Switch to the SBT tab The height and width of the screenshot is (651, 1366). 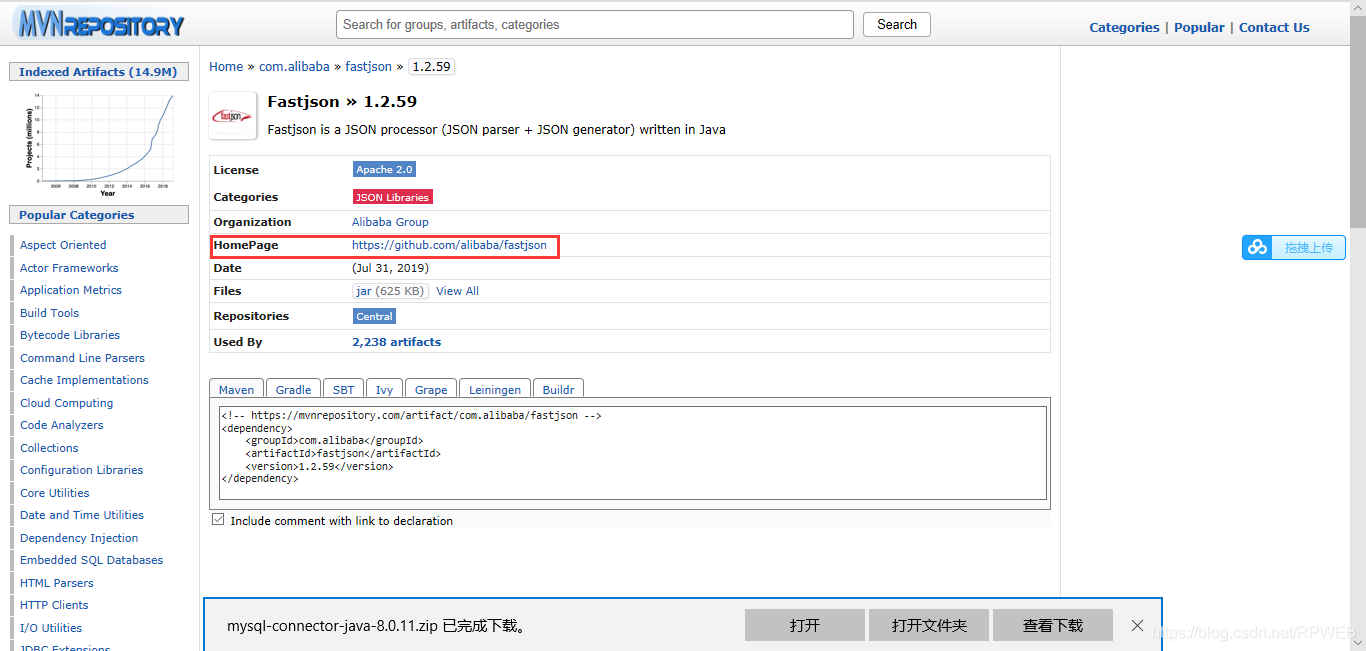pos(343,389)
